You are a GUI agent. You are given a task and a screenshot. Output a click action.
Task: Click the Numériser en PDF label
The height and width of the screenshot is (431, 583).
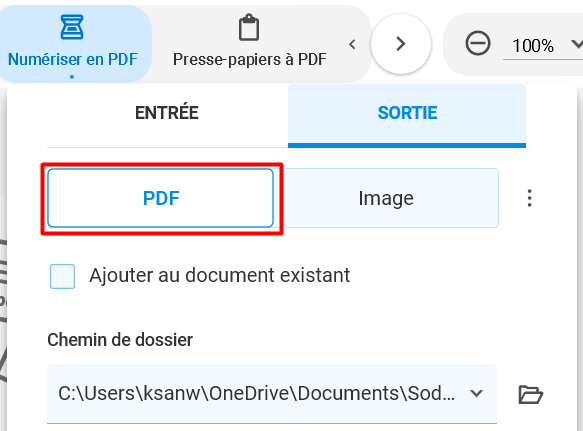click(73, 59)
